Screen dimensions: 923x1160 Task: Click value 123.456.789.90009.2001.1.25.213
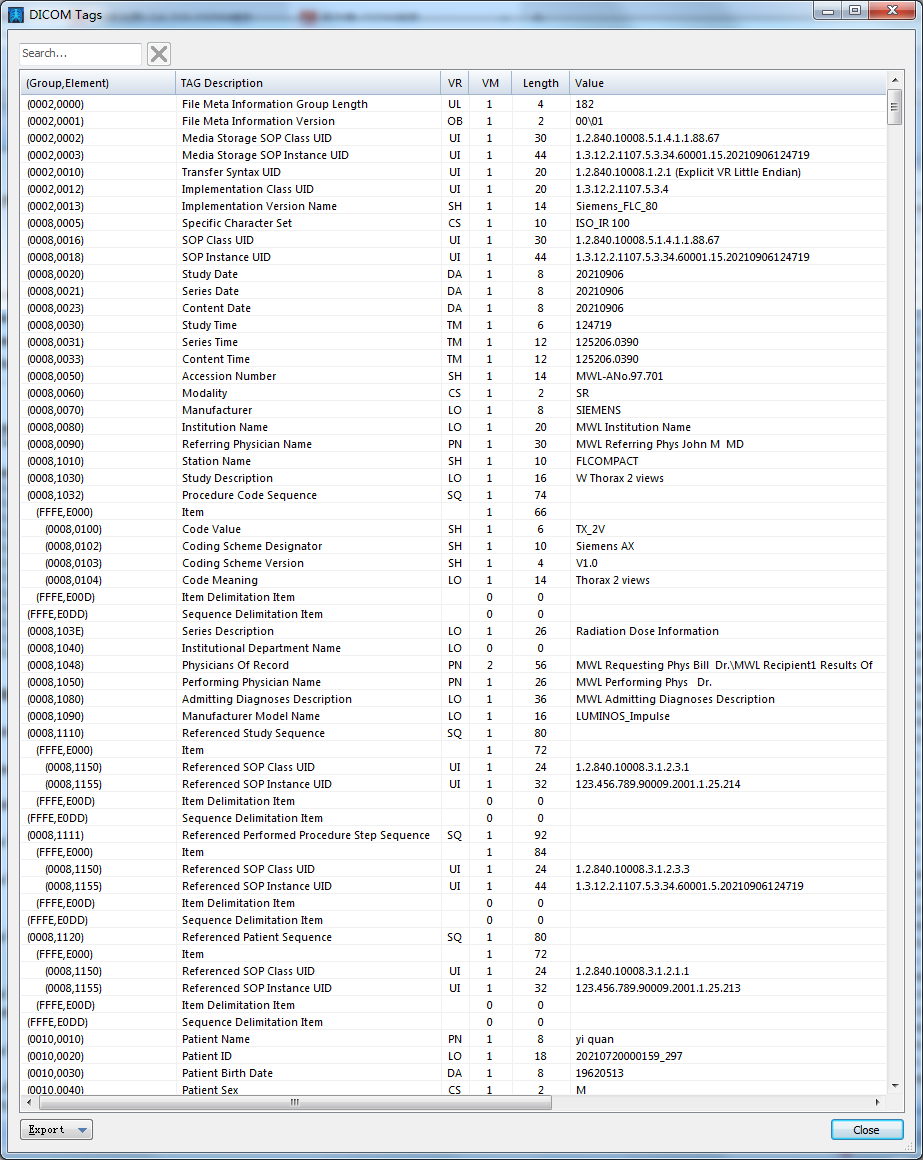click(657, 989)
